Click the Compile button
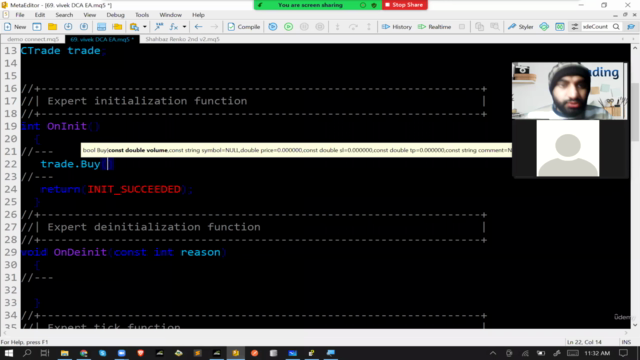Image resolution: width=640 pixels, height=360 pixels. [244, 27]
